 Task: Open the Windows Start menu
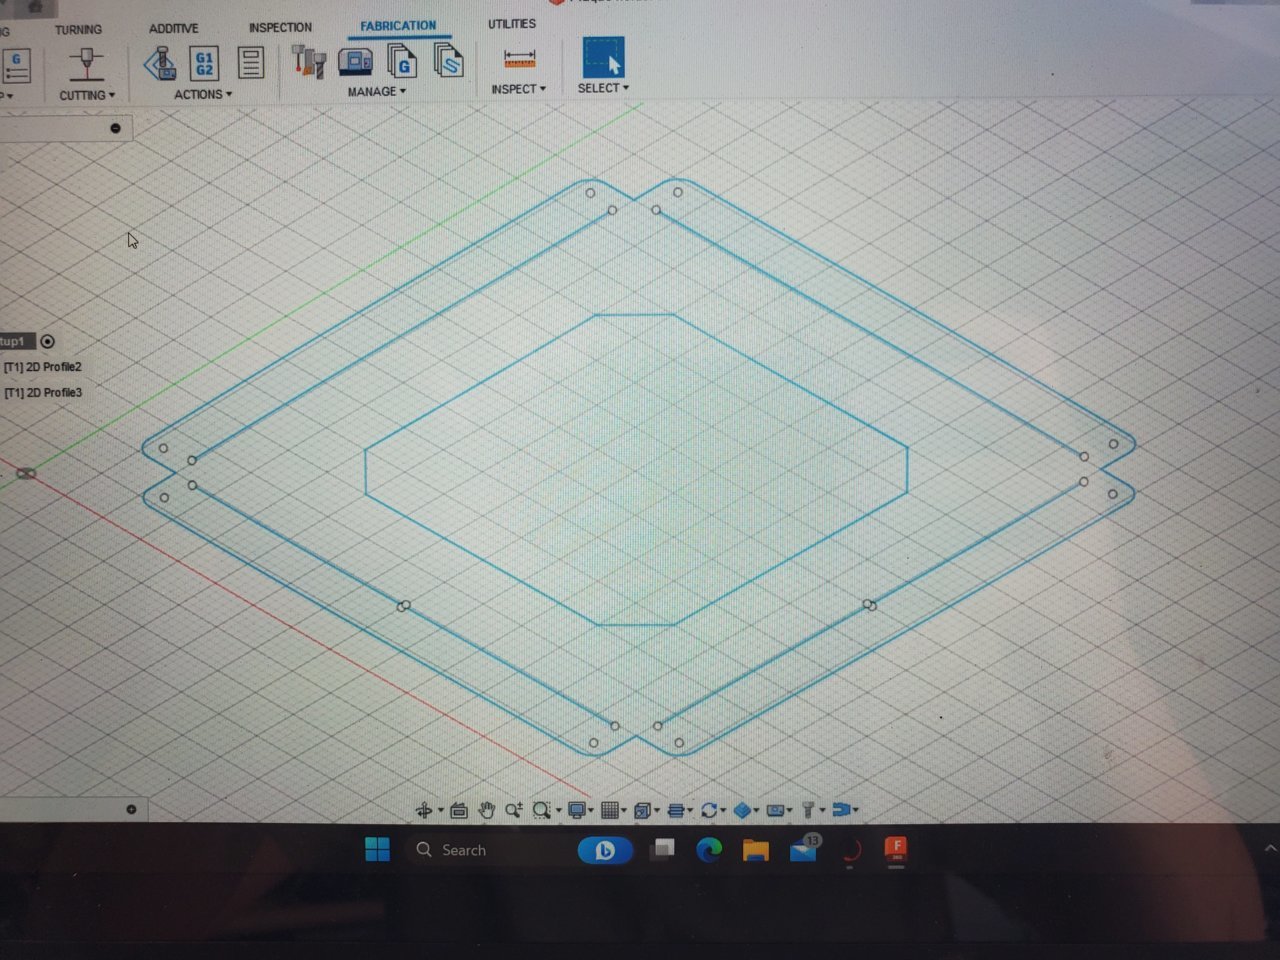(x=377, y=850)
